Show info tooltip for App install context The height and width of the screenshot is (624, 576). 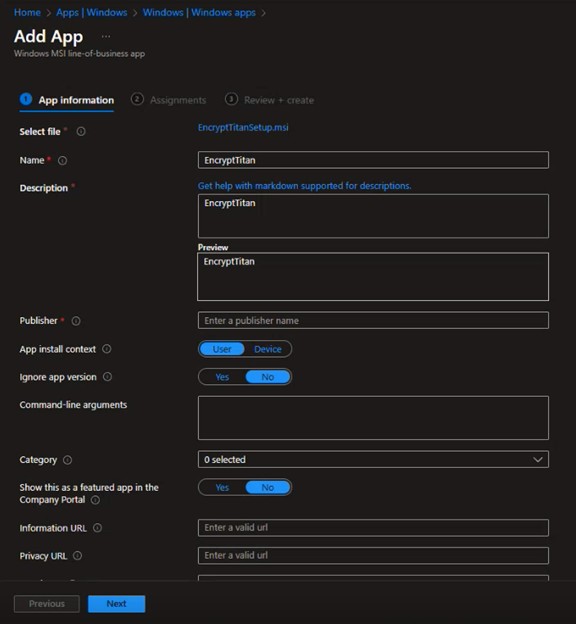pyautogui.click(x=107, y=349)
